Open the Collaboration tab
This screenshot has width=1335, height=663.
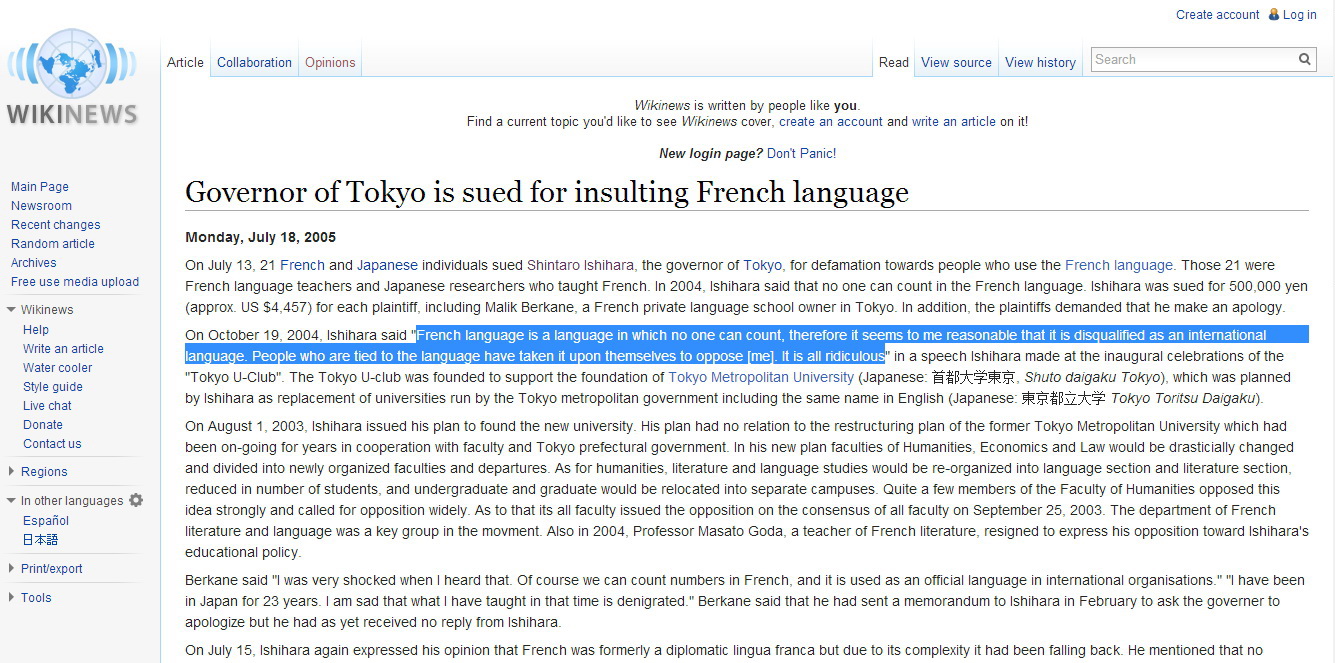coord(254,62)
